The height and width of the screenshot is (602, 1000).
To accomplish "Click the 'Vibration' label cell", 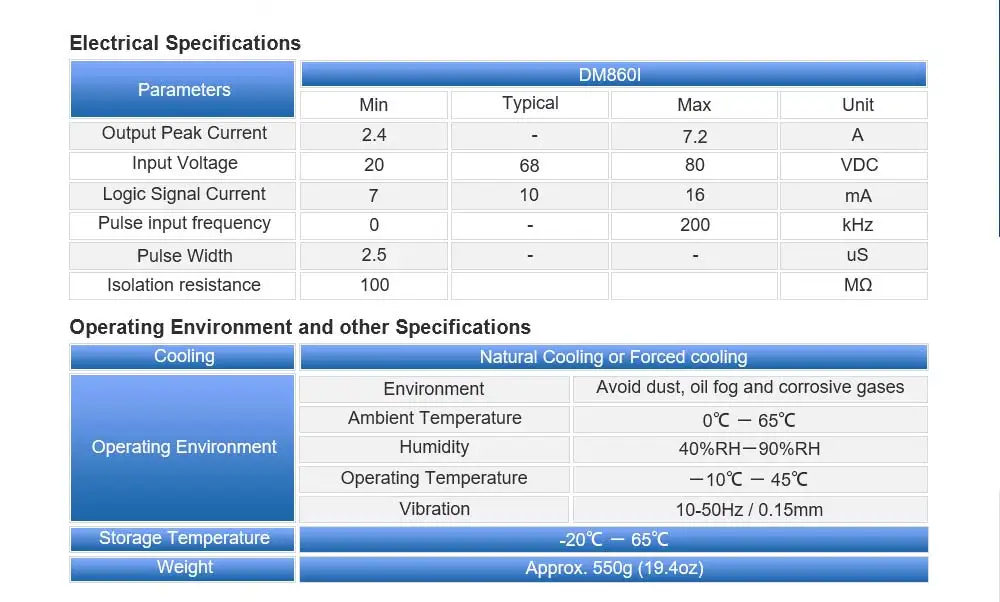I will [x=434, y=509].
